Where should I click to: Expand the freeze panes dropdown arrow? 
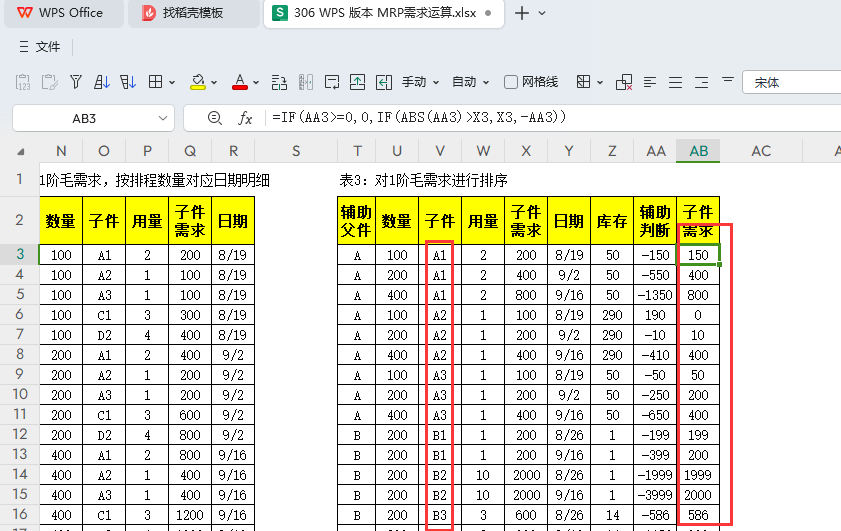tap(600, 83)
